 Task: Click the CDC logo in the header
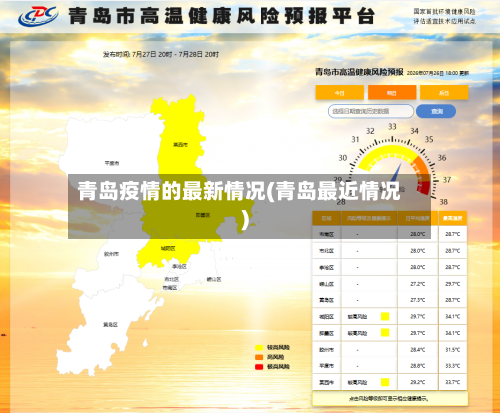(38, 16)
